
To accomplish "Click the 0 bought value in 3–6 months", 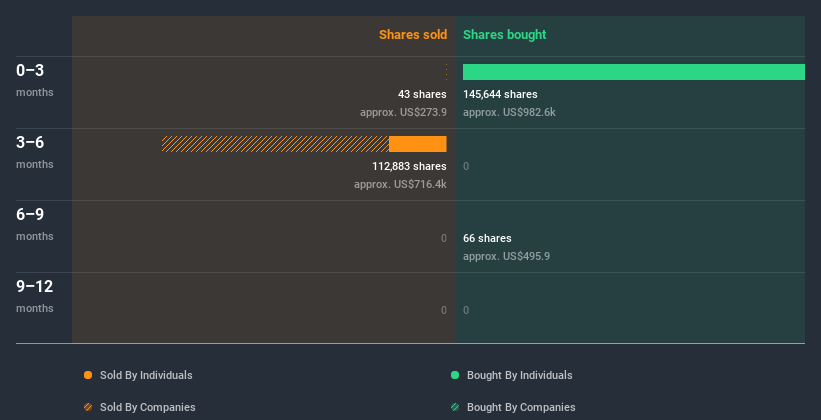I will click(x=466, y=167).
